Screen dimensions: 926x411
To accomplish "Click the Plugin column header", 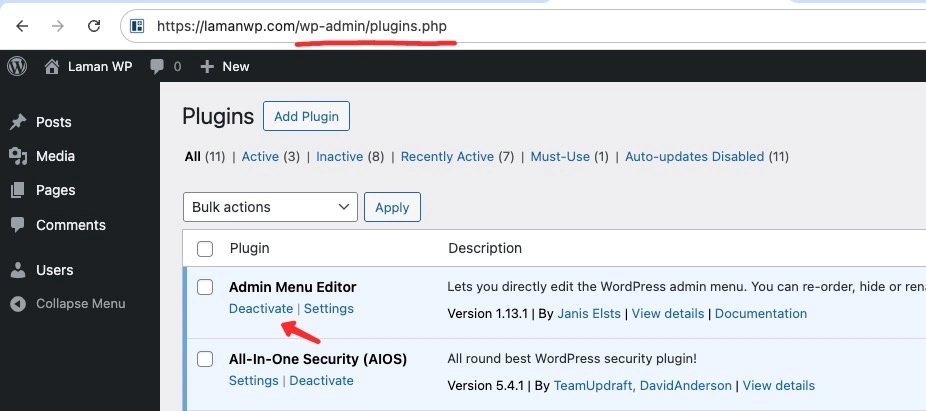I will (249, 249).
